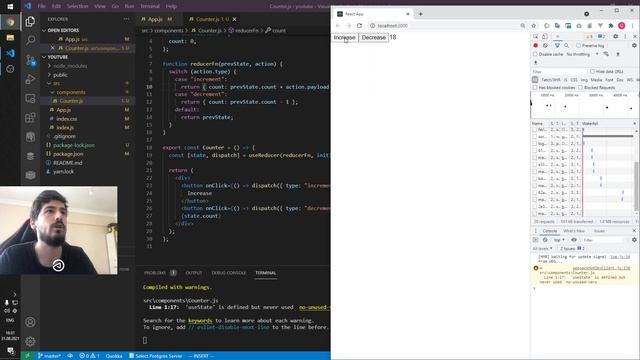Switch to Debug Console tab
The width and height of the screenshot is (640, 360).
point(229,273)
